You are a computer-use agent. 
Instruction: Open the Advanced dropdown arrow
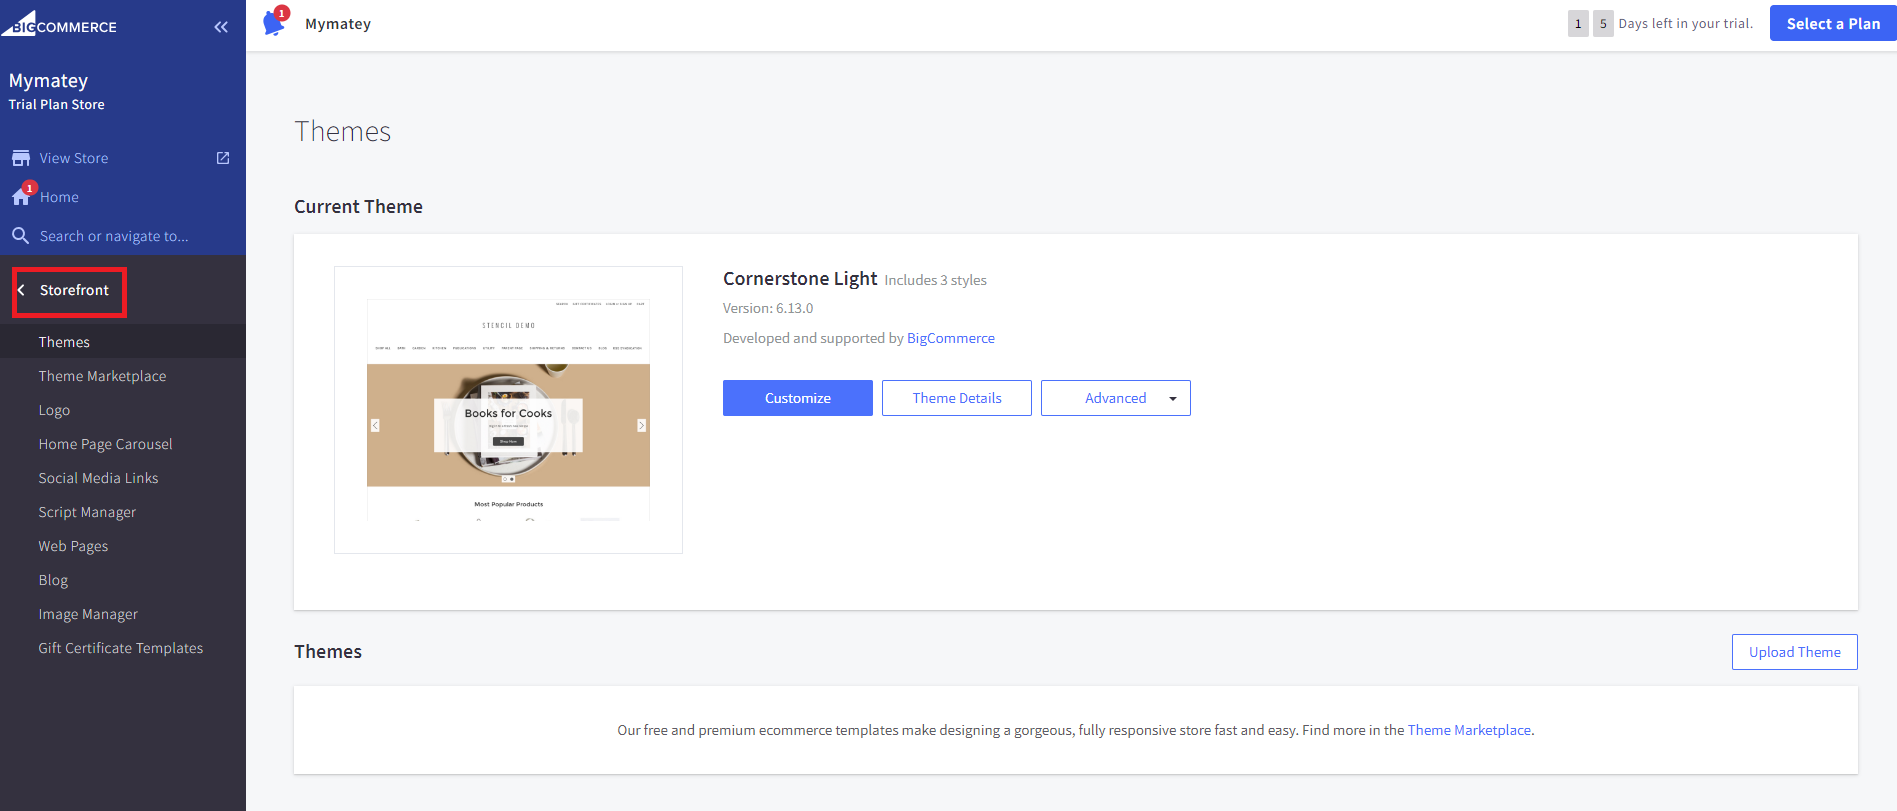tap(1173, 398)
